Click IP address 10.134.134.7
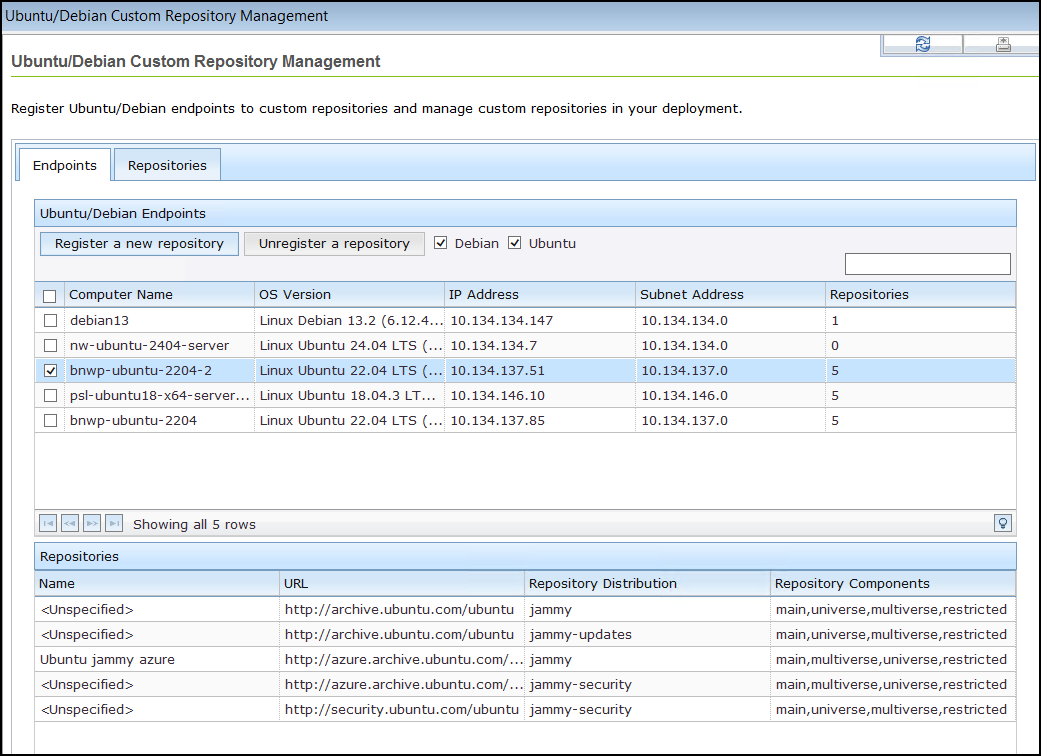Viewport: 1041px width, 756px height. click(493, 346)
